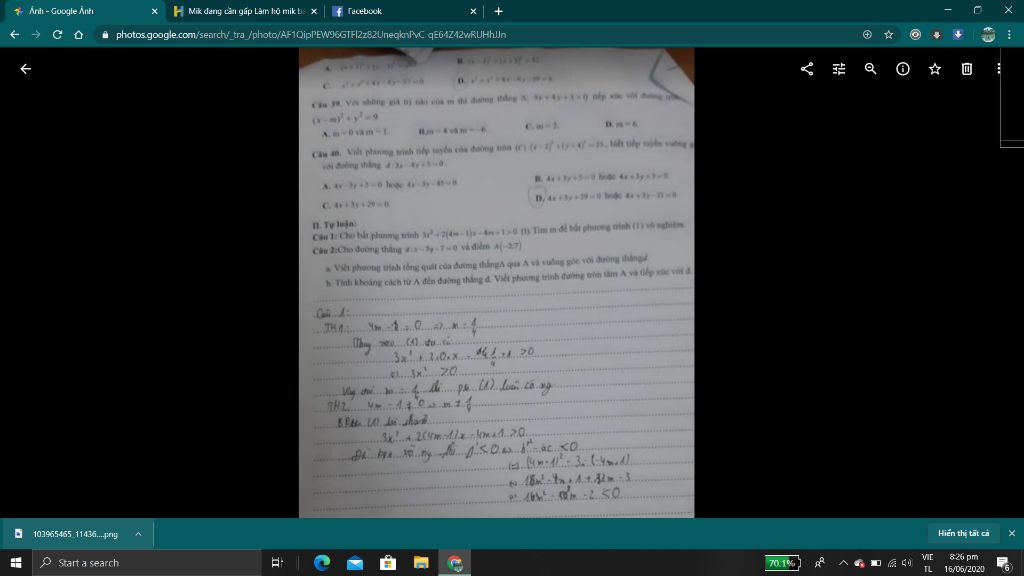Click Hiển thị tất cả downloads button
1024x576 pixels.
click(x=963, y=533)
